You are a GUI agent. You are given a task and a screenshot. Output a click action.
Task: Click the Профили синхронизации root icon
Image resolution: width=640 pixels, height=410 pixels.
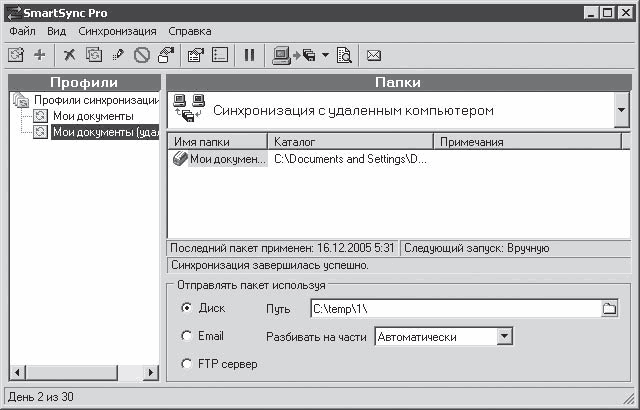[x=21, y=100]
